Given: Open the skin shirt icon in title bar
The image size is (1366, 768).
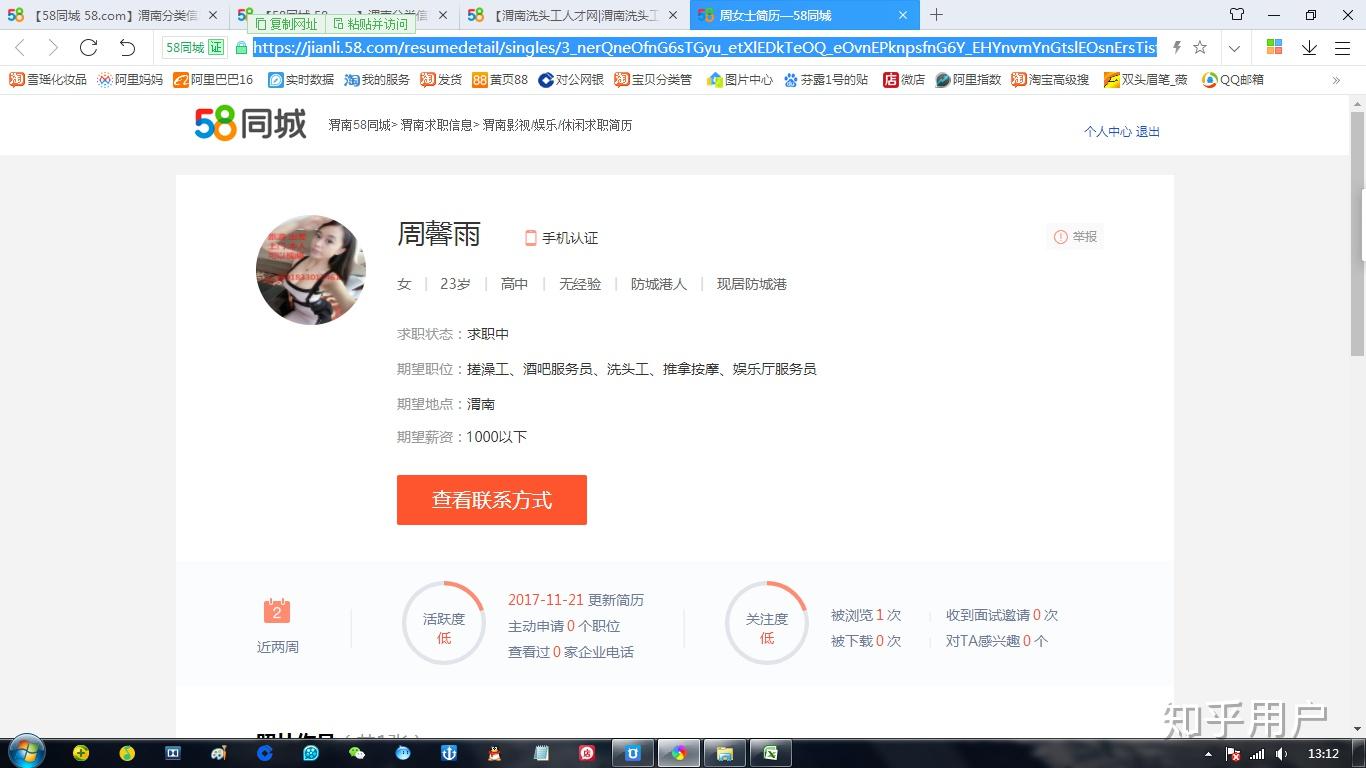Looking at the screenshot, I should 1237,14.
